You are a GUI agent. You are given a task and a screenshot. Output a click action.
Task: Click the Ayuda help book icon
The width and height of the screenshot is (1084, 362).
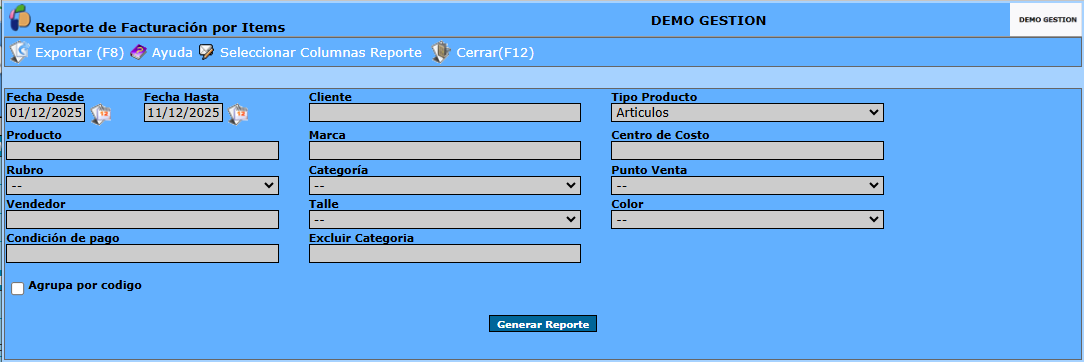pyautogui.click(x=138, y=52)
